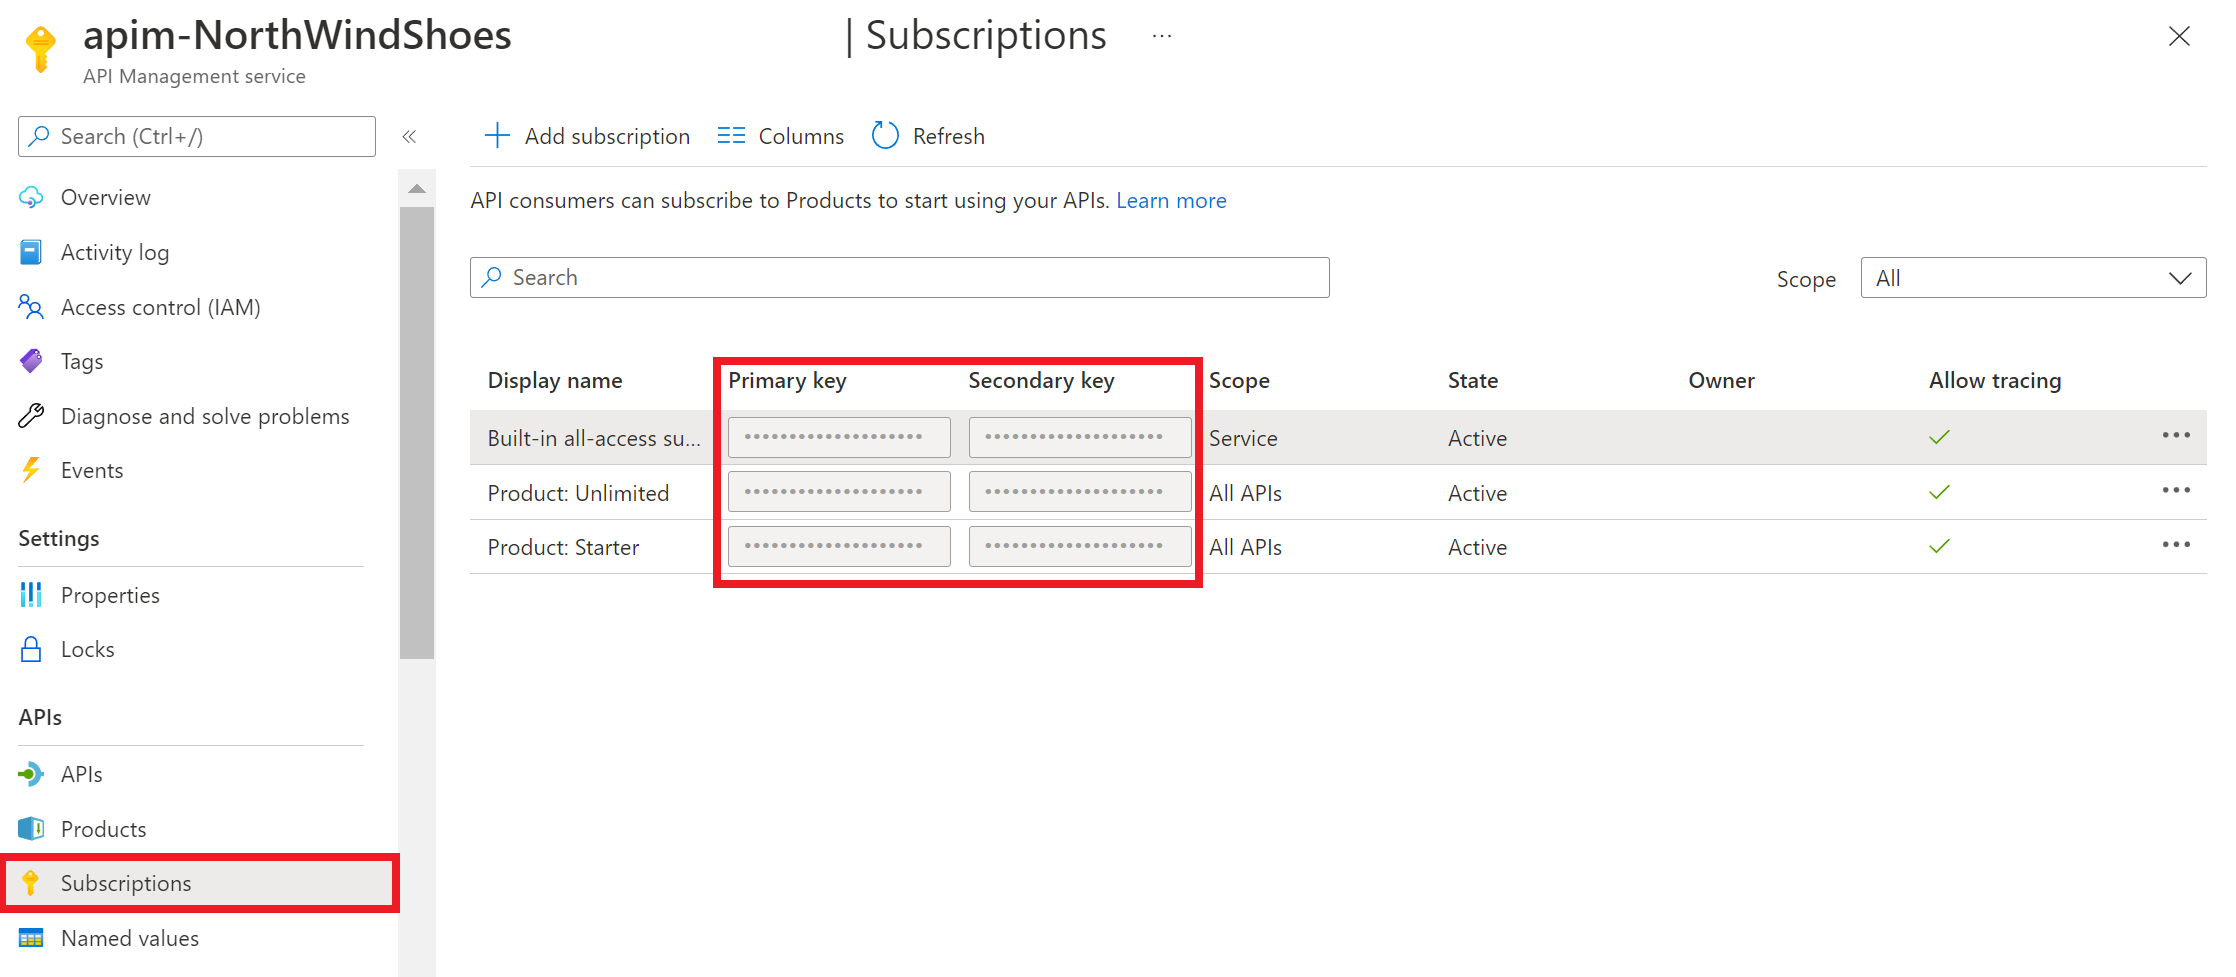Image resolution: width=2236 pixels, height=977 pixels.
Task: Open the APIs section
Action: (81, 773)
